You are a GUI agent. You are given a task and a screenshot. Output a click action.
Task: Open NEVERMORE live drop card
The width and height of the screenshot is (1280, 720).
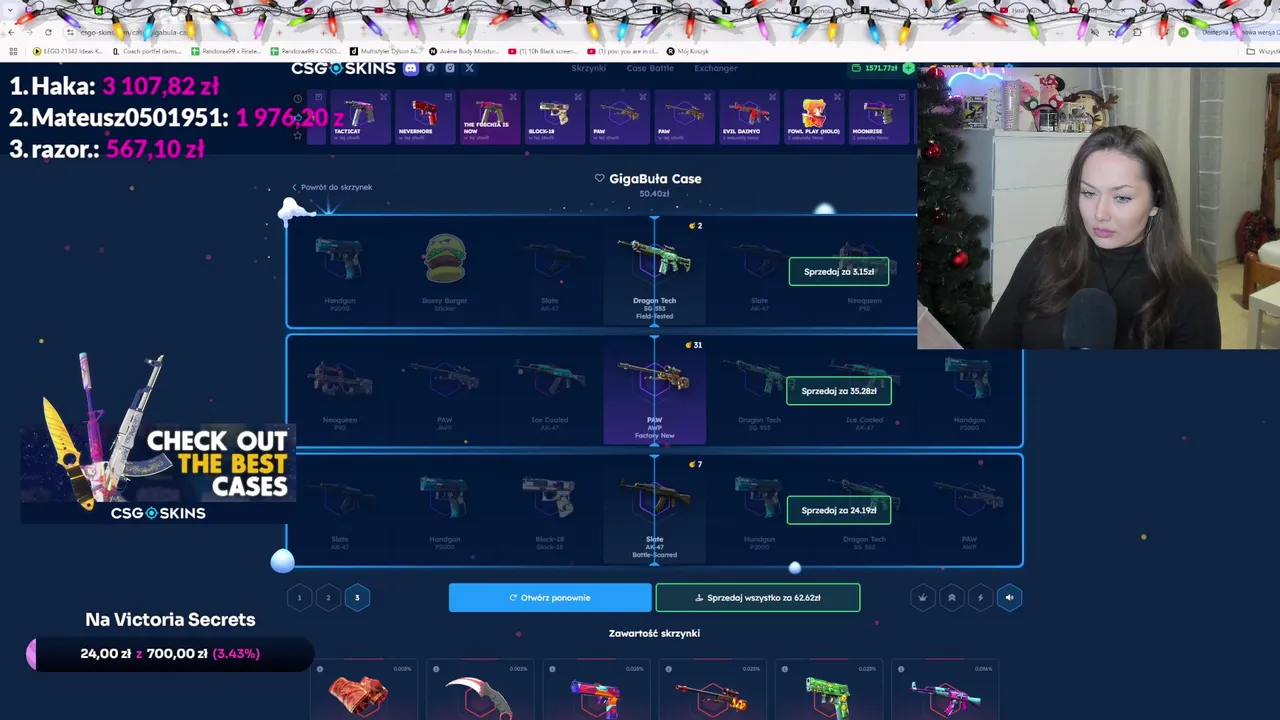(x=425, y=117)
